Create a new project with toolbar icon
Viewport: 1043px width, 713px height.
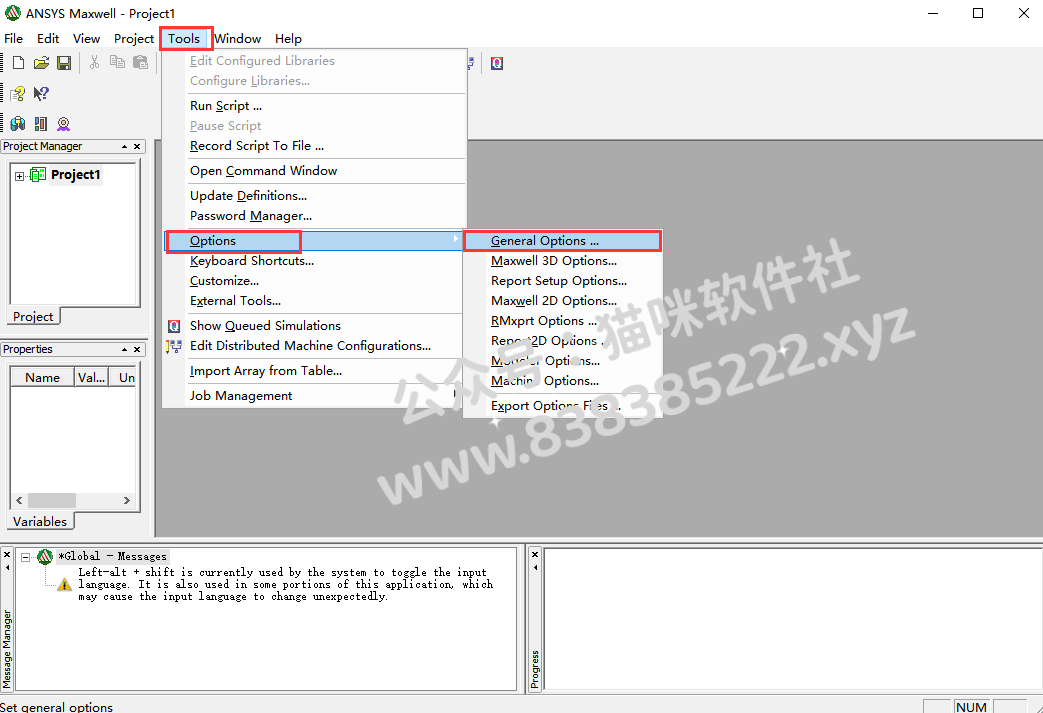tap(19, 63)
